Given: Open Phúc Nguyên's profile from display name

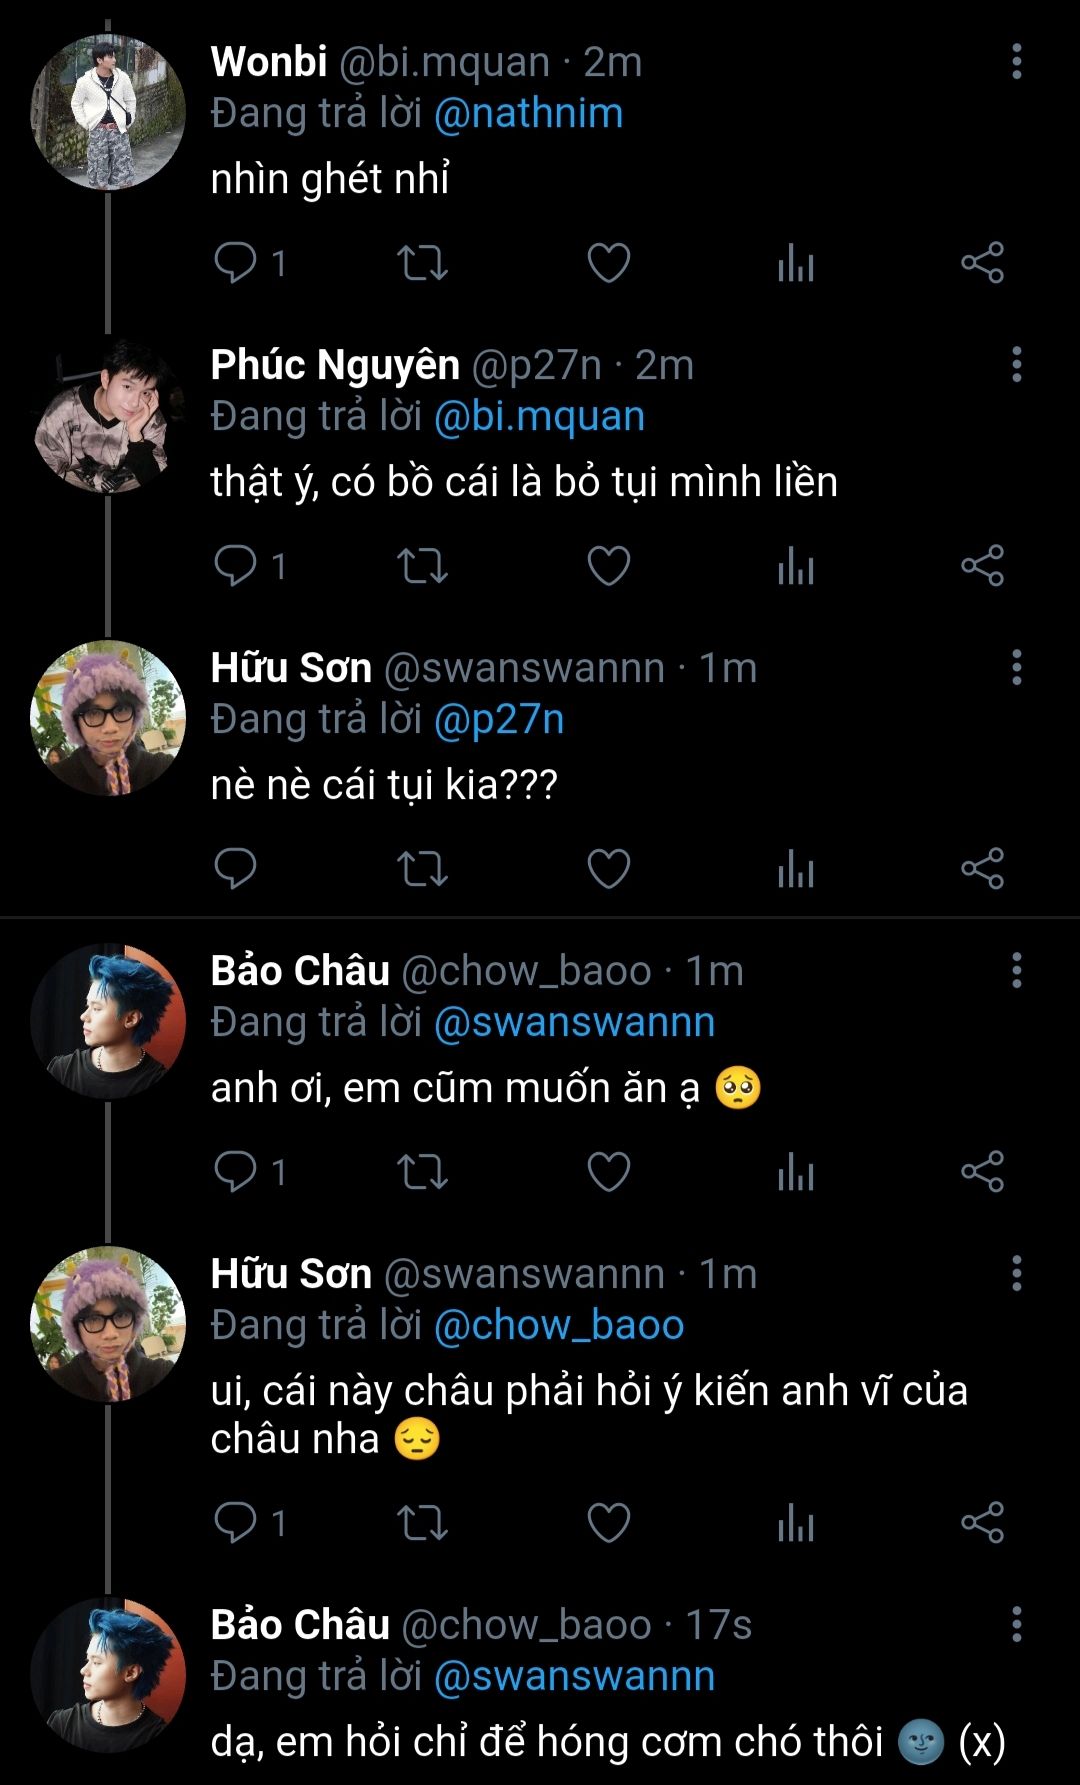Looking at the screenshot, I should pos(335,365).
